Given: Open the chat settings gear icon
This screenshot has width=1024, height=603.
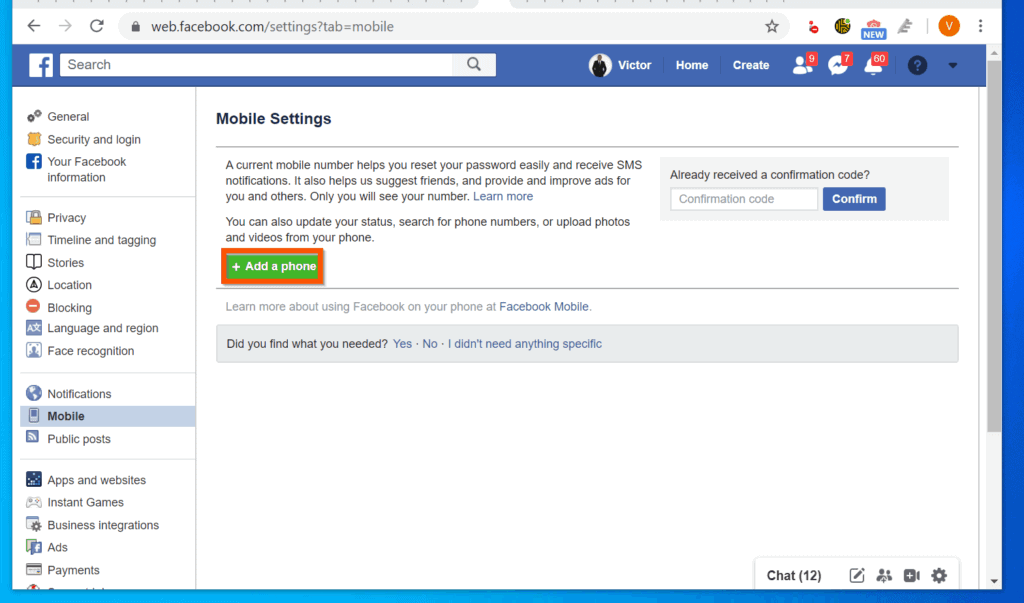Looking at the screenshot, I should point(938,575).
